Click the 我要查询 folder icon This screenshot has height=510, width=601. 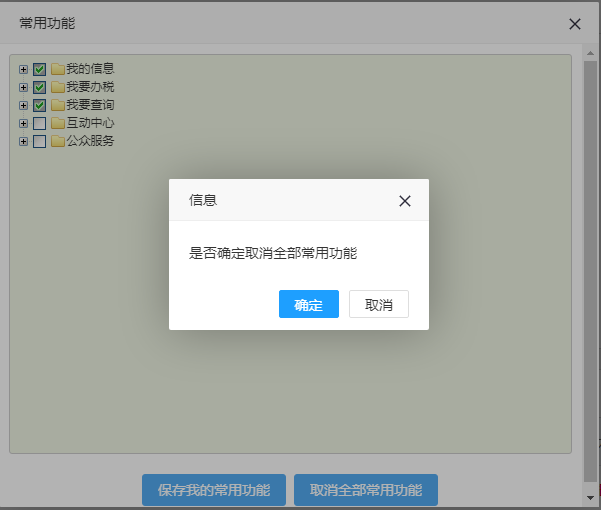(57, 105)
